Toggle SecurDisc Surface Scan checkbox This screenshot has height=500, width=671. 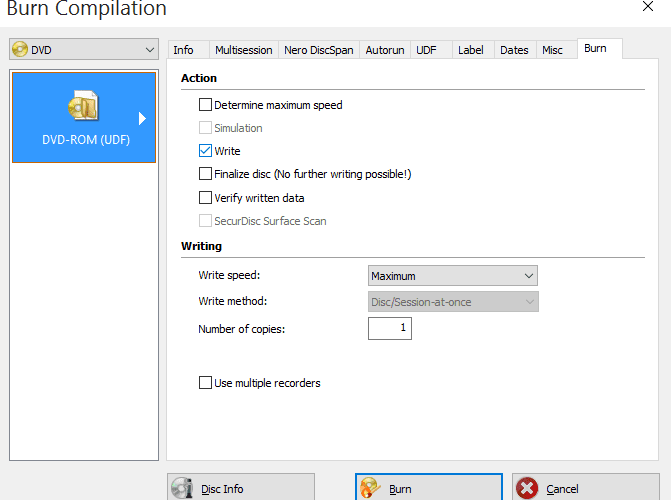pos(205,221)
